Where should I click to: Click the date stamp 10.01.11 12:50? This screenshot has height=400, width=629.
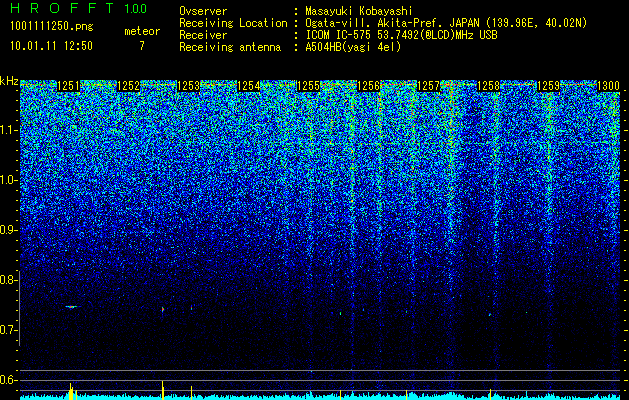pyautogui.click(x=51, y=45)
